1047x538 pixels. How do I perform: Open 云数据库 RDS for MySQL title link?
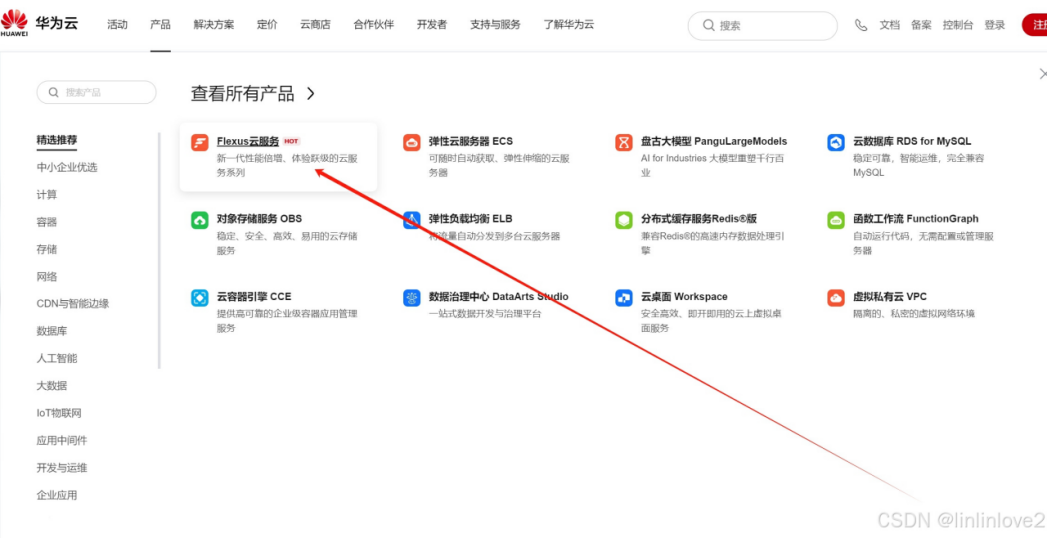pyautogui.click(x=912, y=142)
